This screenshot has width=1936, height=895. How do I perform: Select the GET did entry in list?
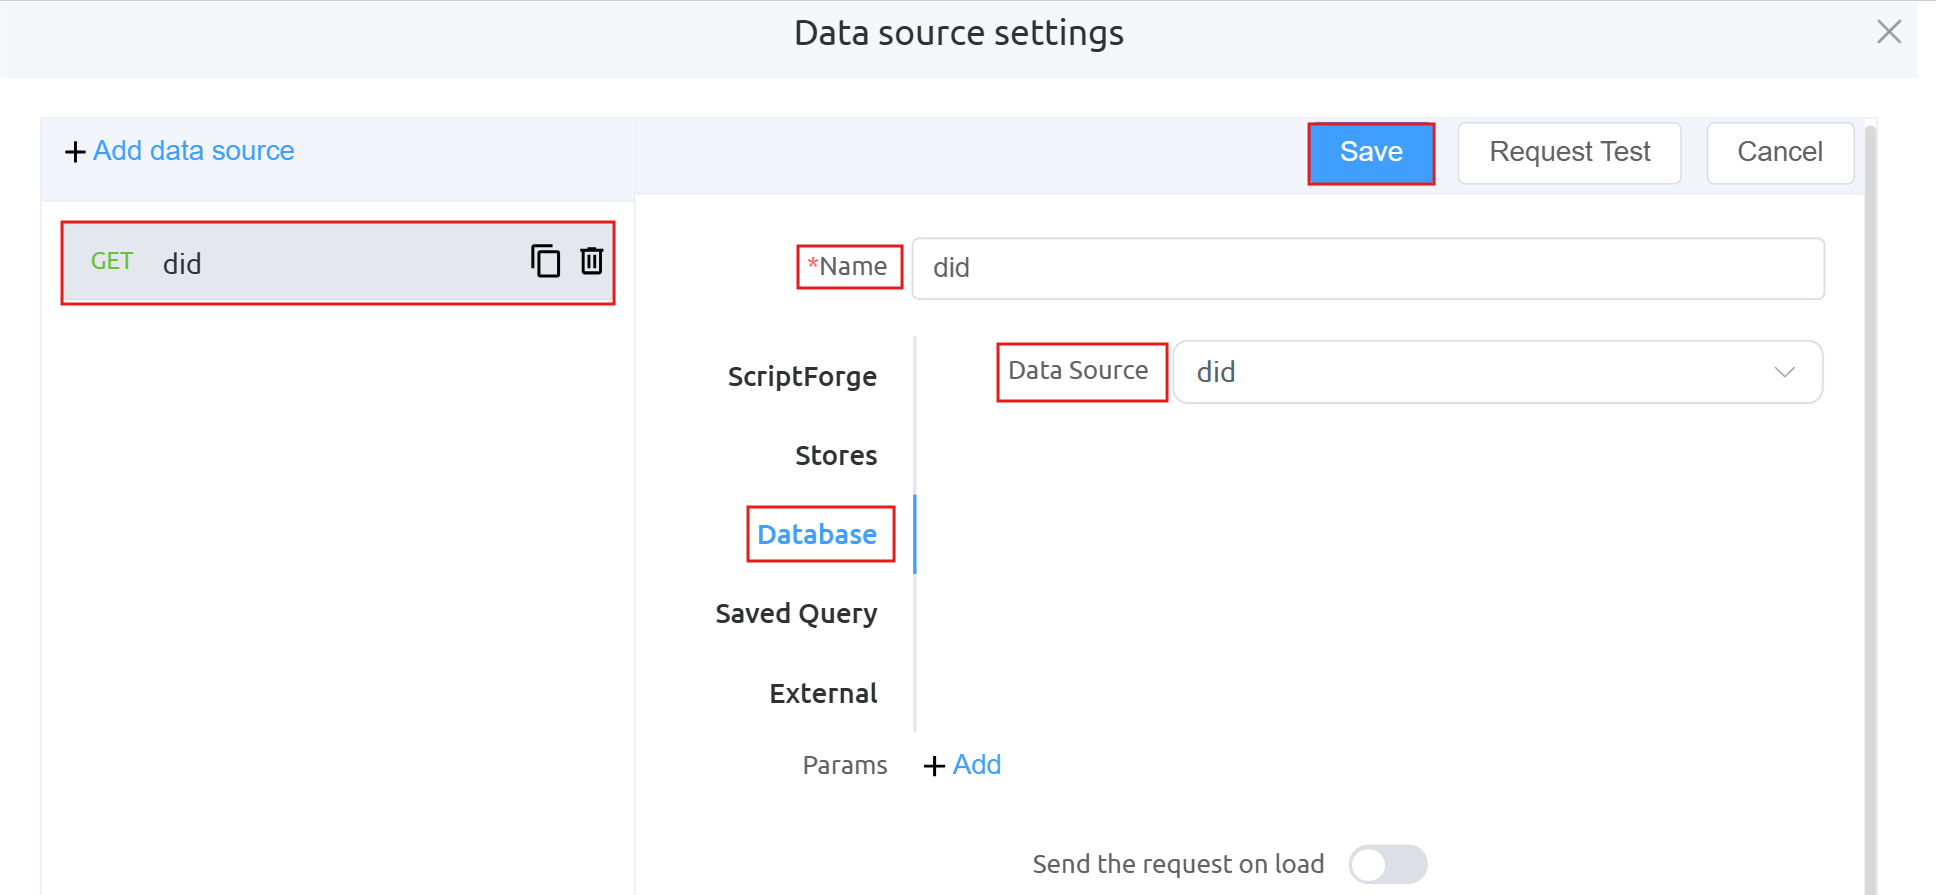pyautogui.click(x=300, y=263)
